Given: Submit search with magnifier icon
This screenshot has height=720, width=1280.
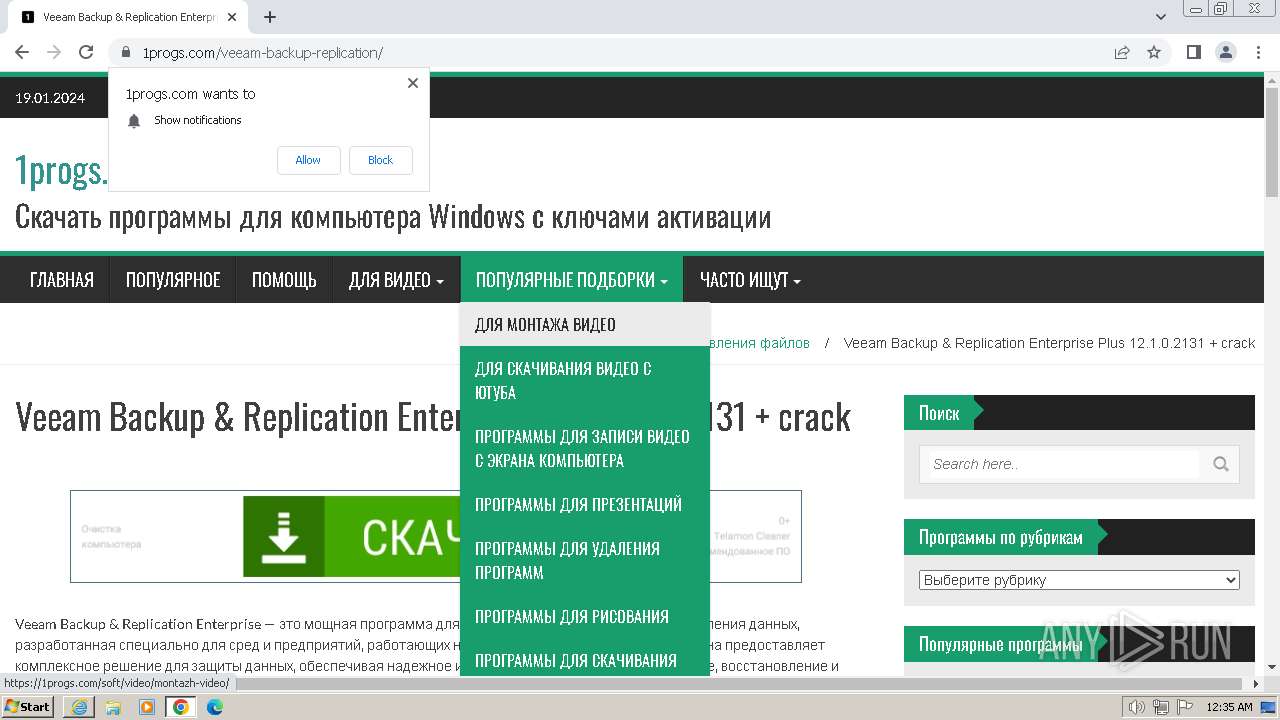Looking at the screenshot, I should tap(1220, 464).
